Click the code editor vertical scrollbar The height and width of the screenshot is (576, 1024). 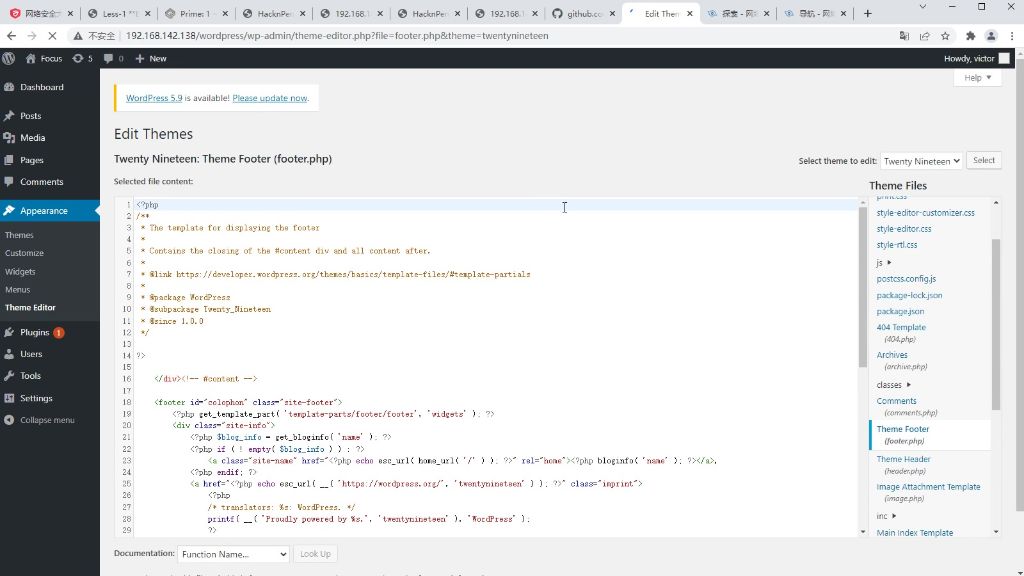[x=863, y=287]
